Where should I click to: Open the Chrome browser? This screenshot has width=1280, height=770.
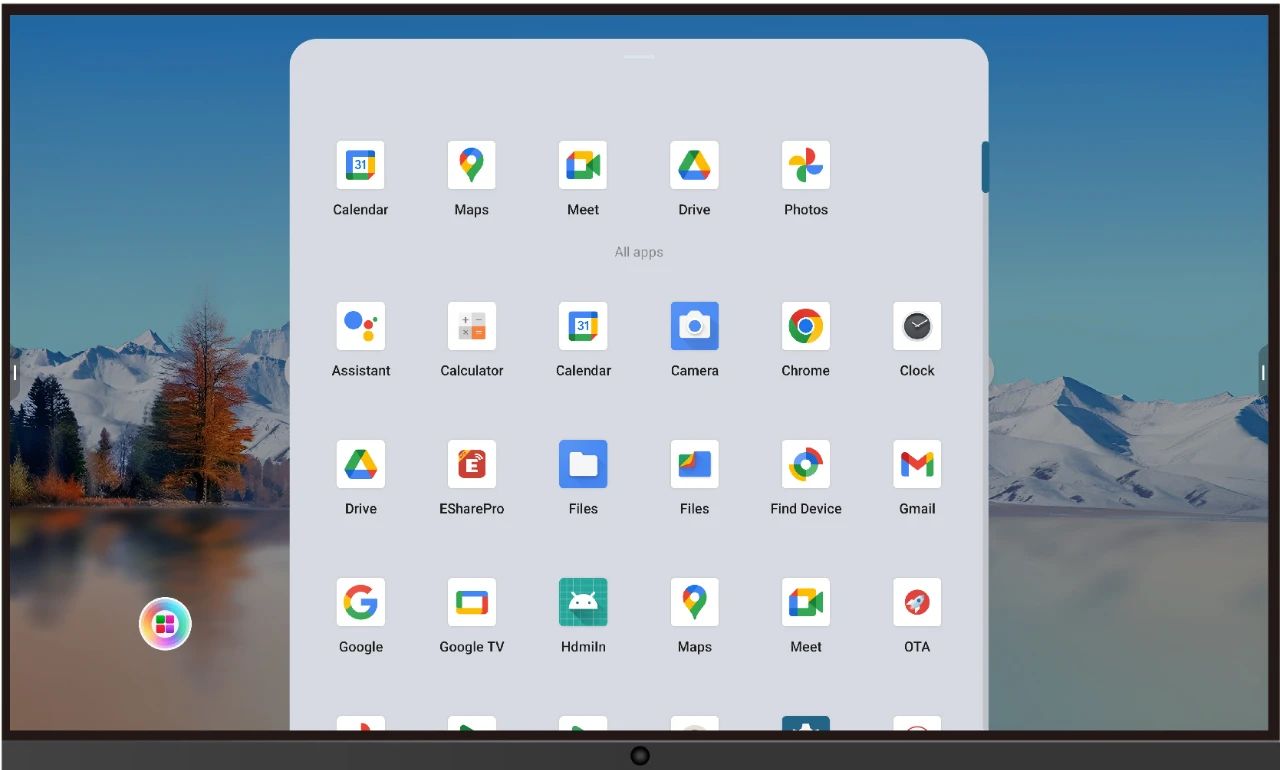coord(806,326)
